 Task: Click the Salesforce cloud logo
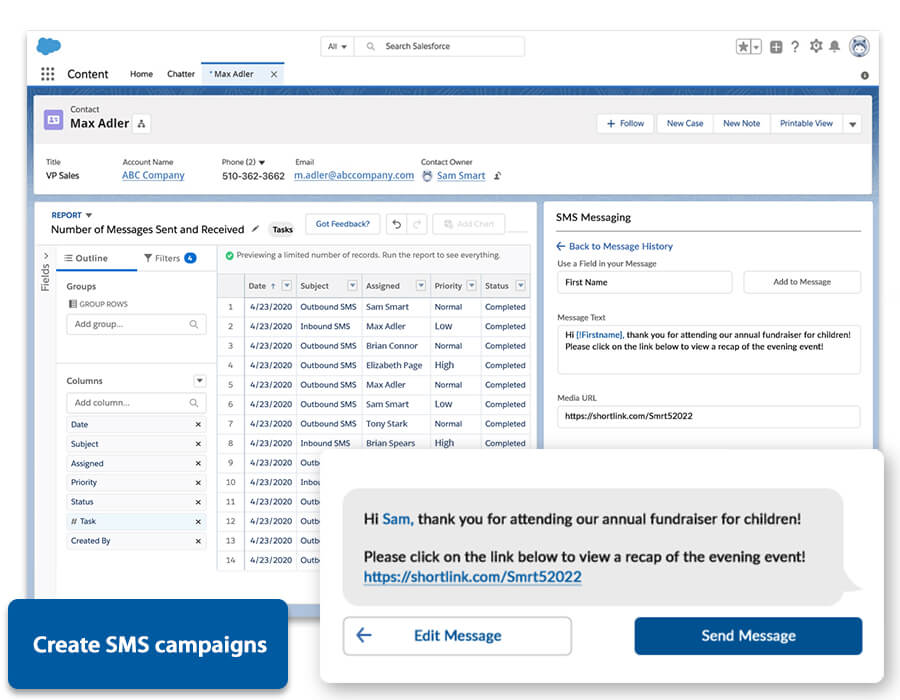(49, 46)
